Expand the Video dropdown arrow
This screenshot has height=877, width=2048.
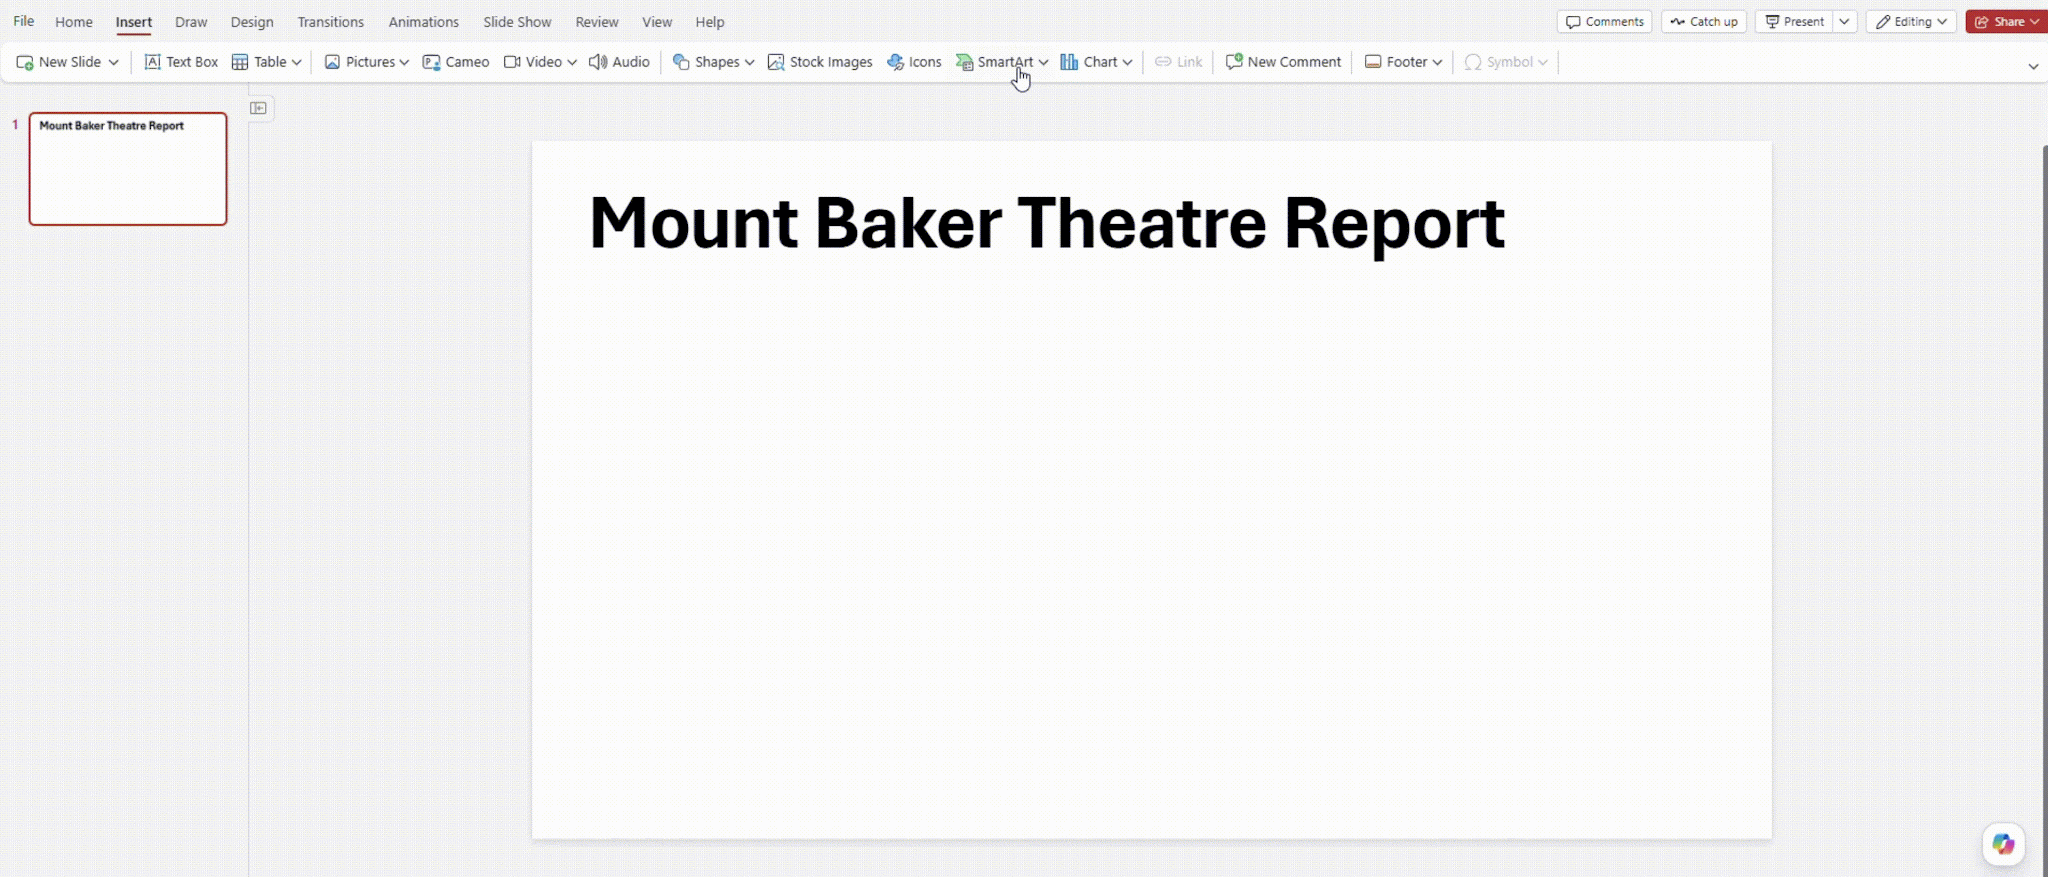click(572, 62)
